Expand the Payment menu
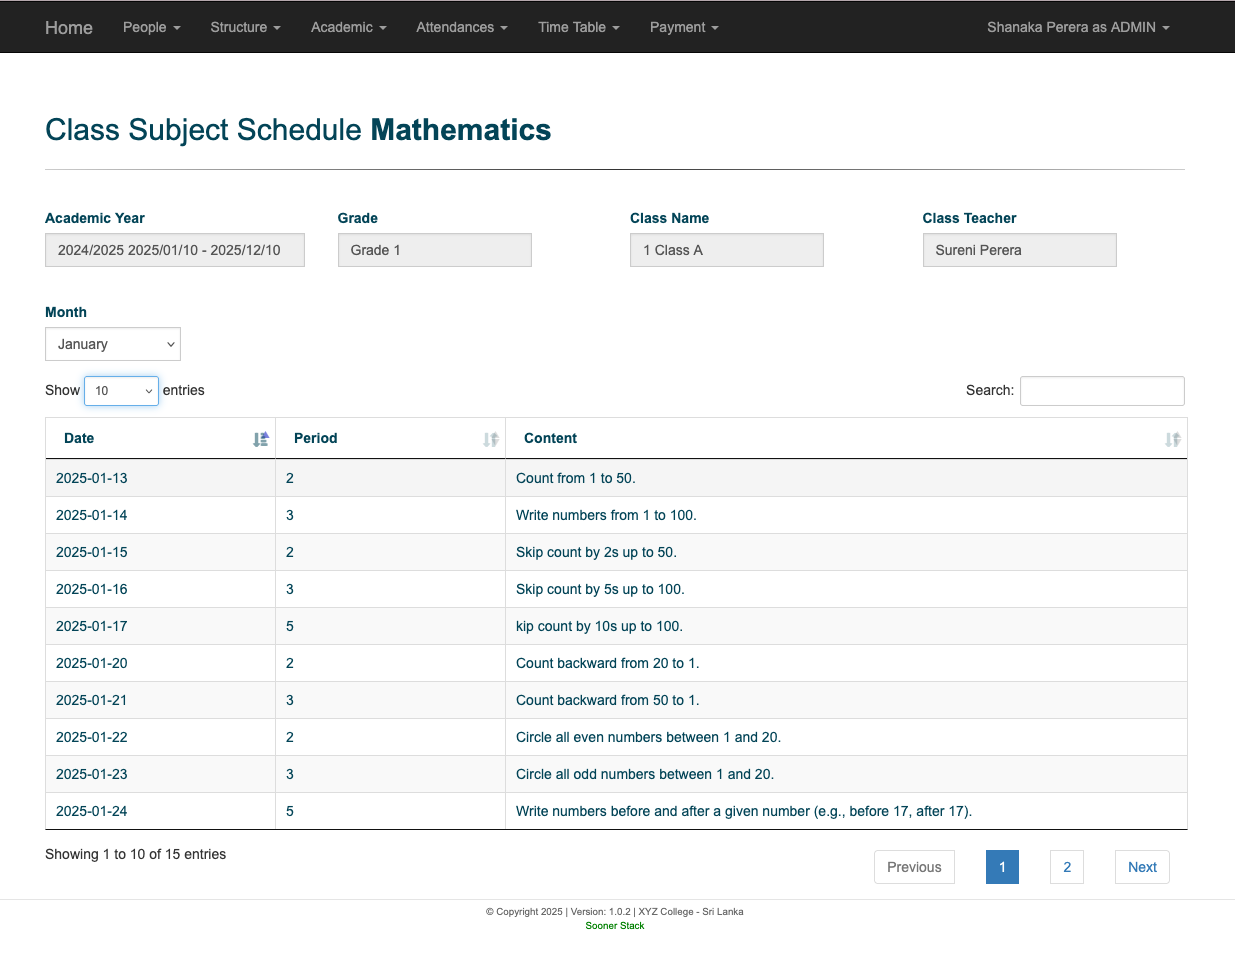 pyautogui.click(x=684, y=27)
